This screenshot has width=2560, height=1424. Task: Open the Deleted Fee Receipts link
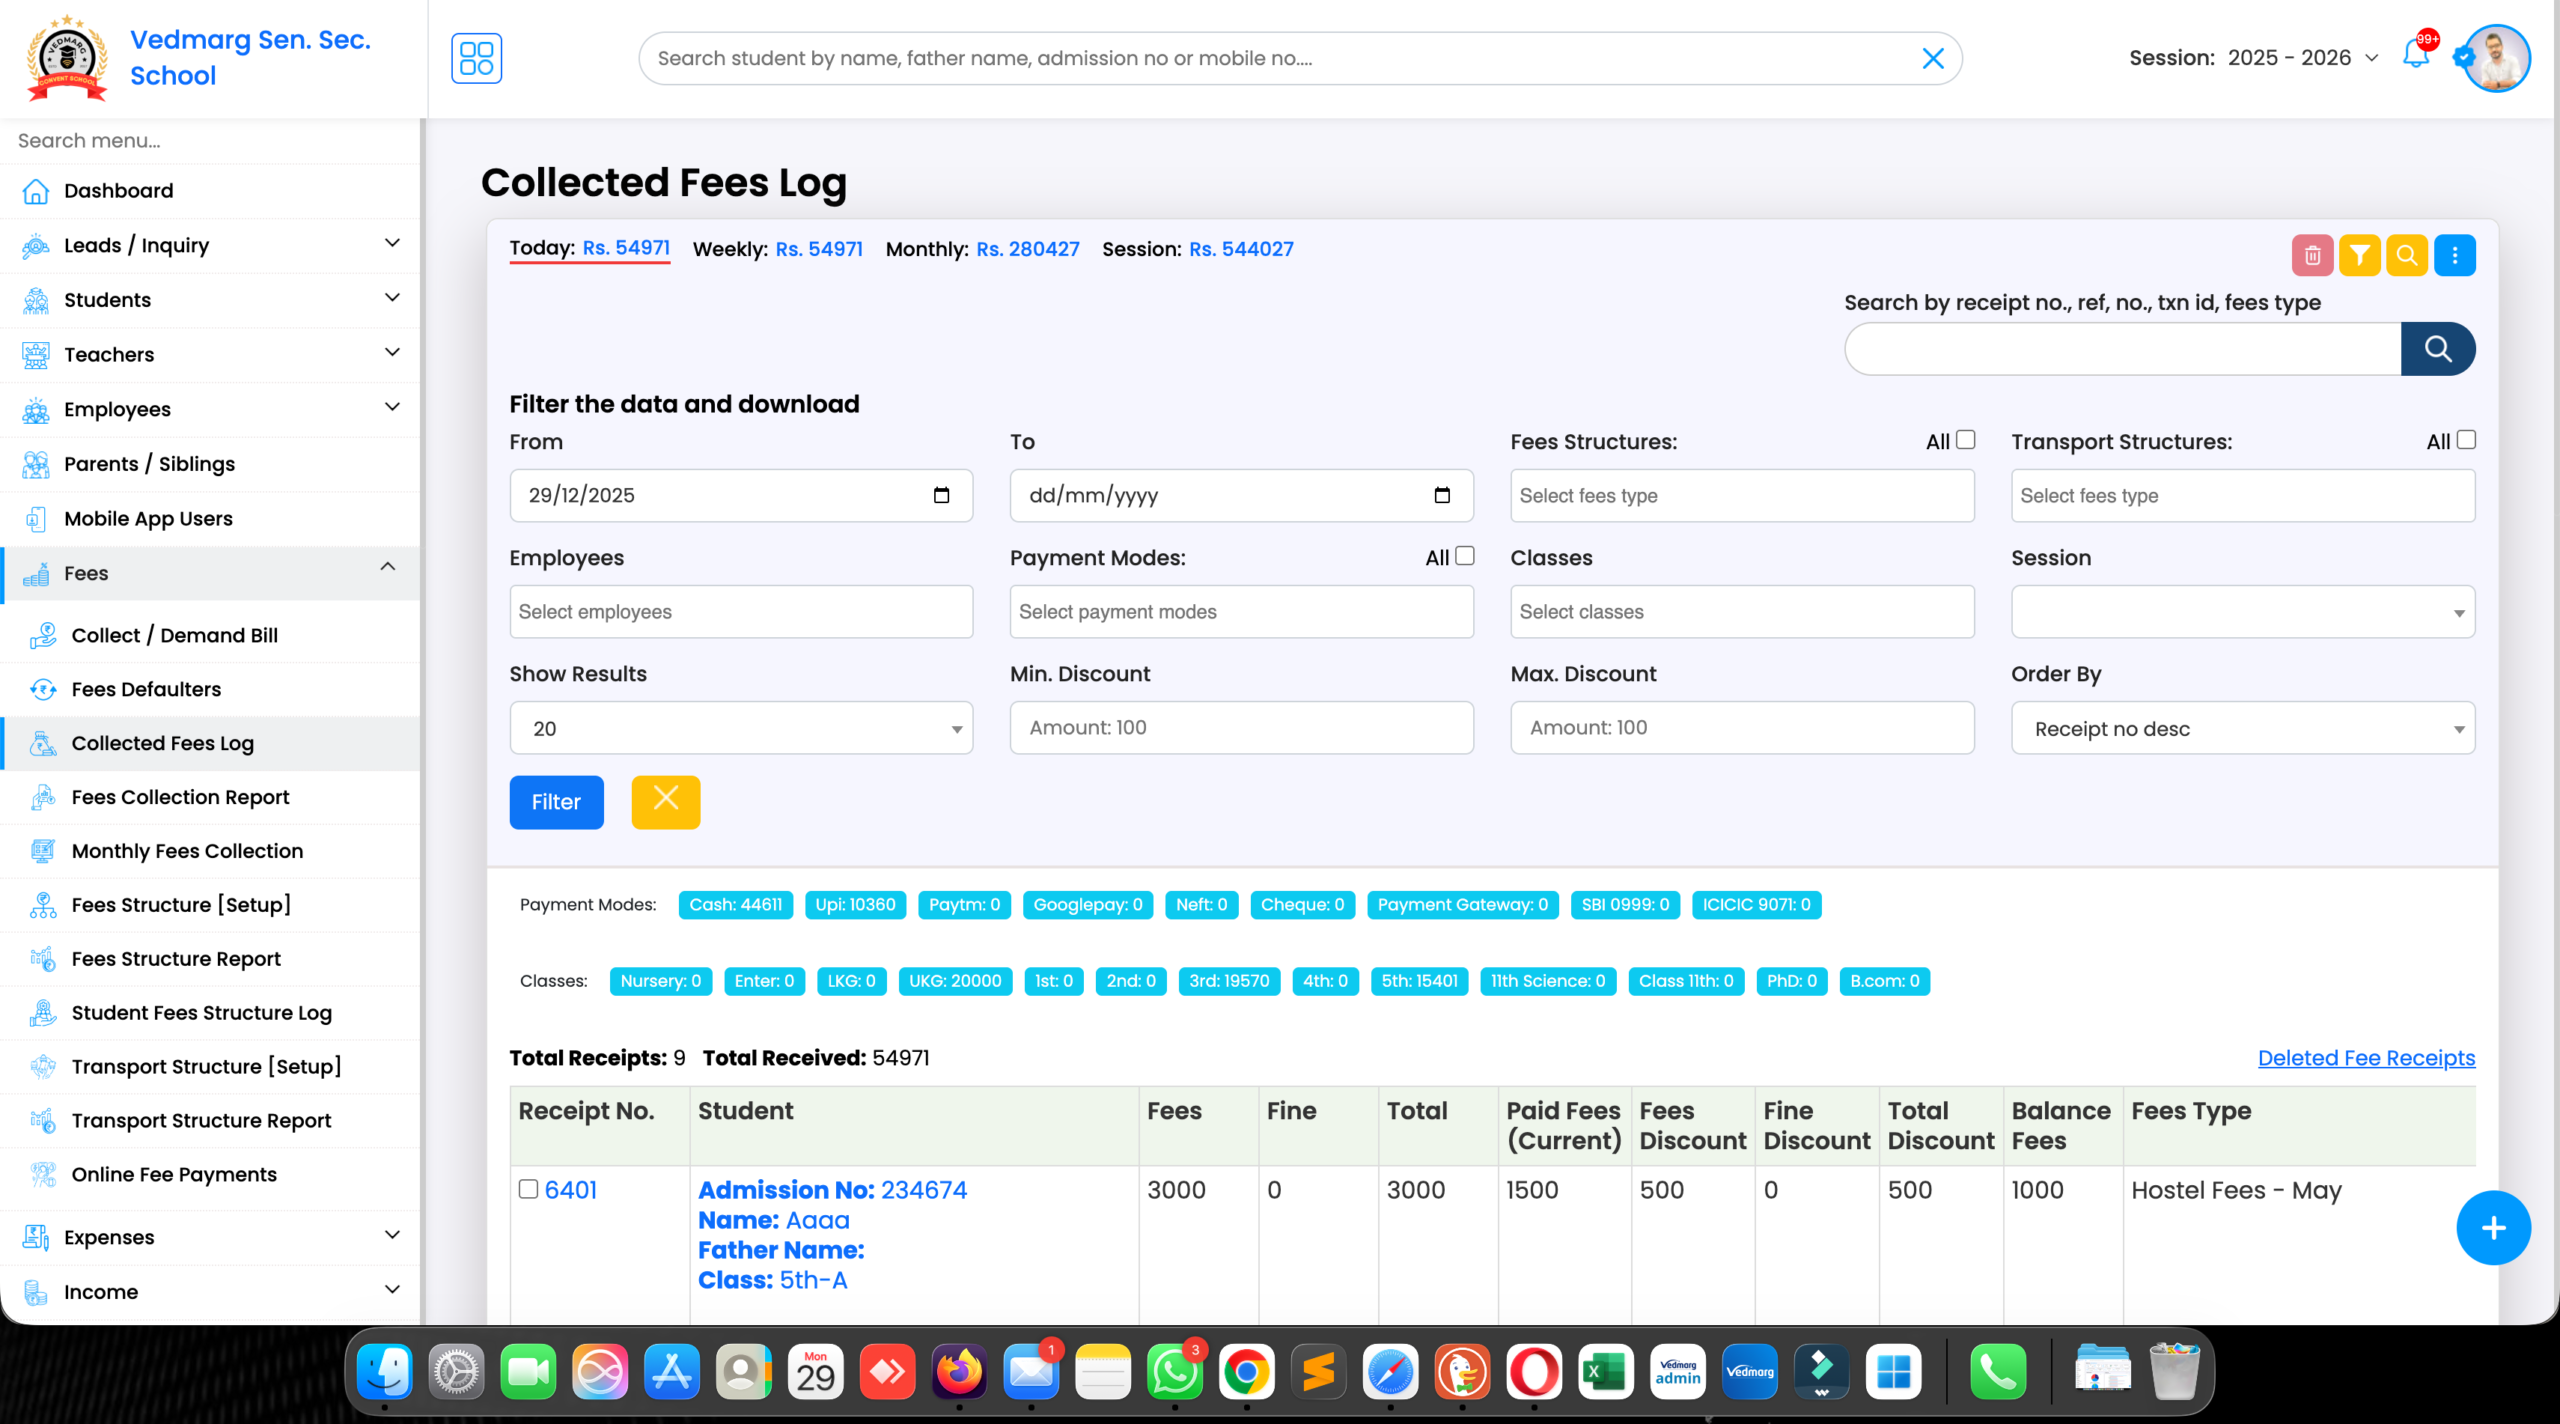click(2366, 1058)
